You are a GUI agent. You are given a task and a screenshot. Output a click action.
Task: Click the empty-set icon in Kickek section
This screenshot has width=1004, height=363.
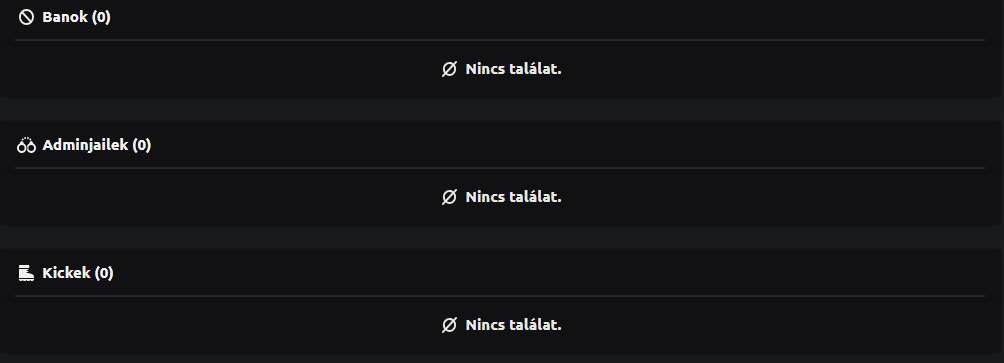pyautogui.click(x=449, y=325)
